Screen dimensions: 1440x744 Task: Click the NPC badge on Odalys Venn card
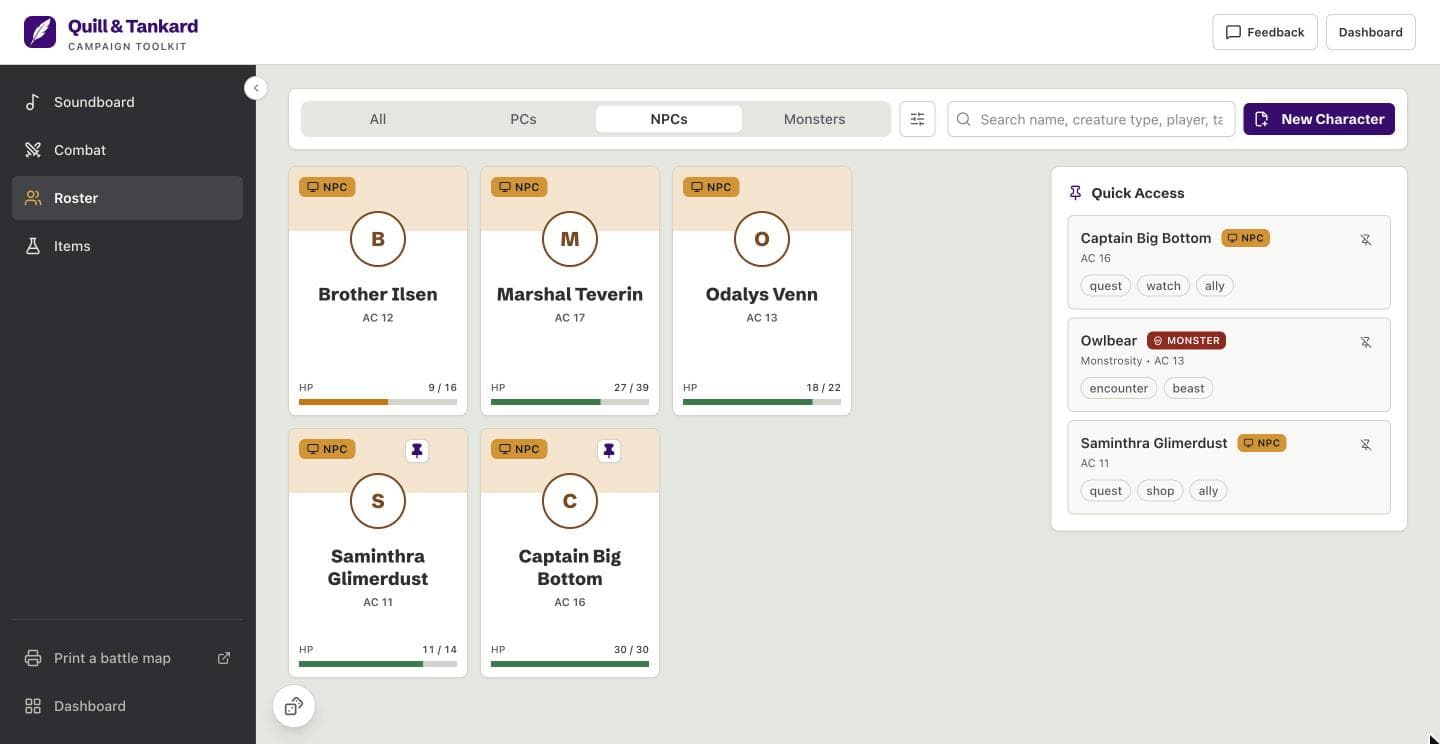711,187
